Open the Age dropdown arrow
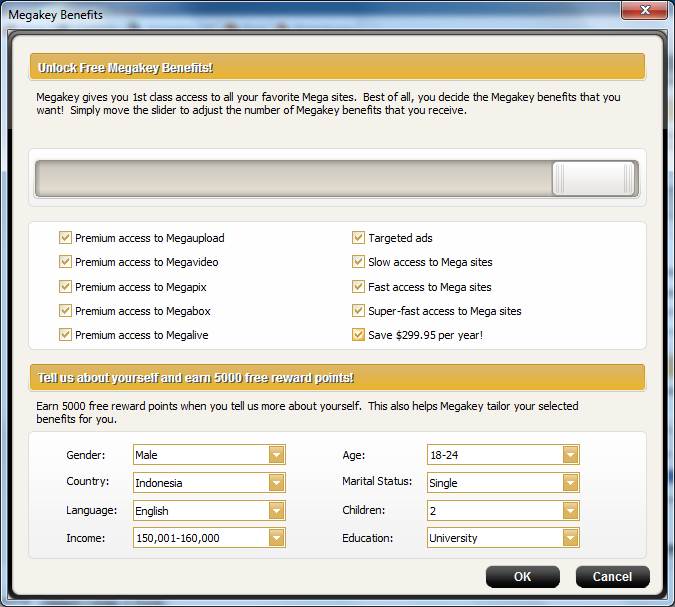The width and height of the screenshot is (675, 607). click(x=570, y=455)
